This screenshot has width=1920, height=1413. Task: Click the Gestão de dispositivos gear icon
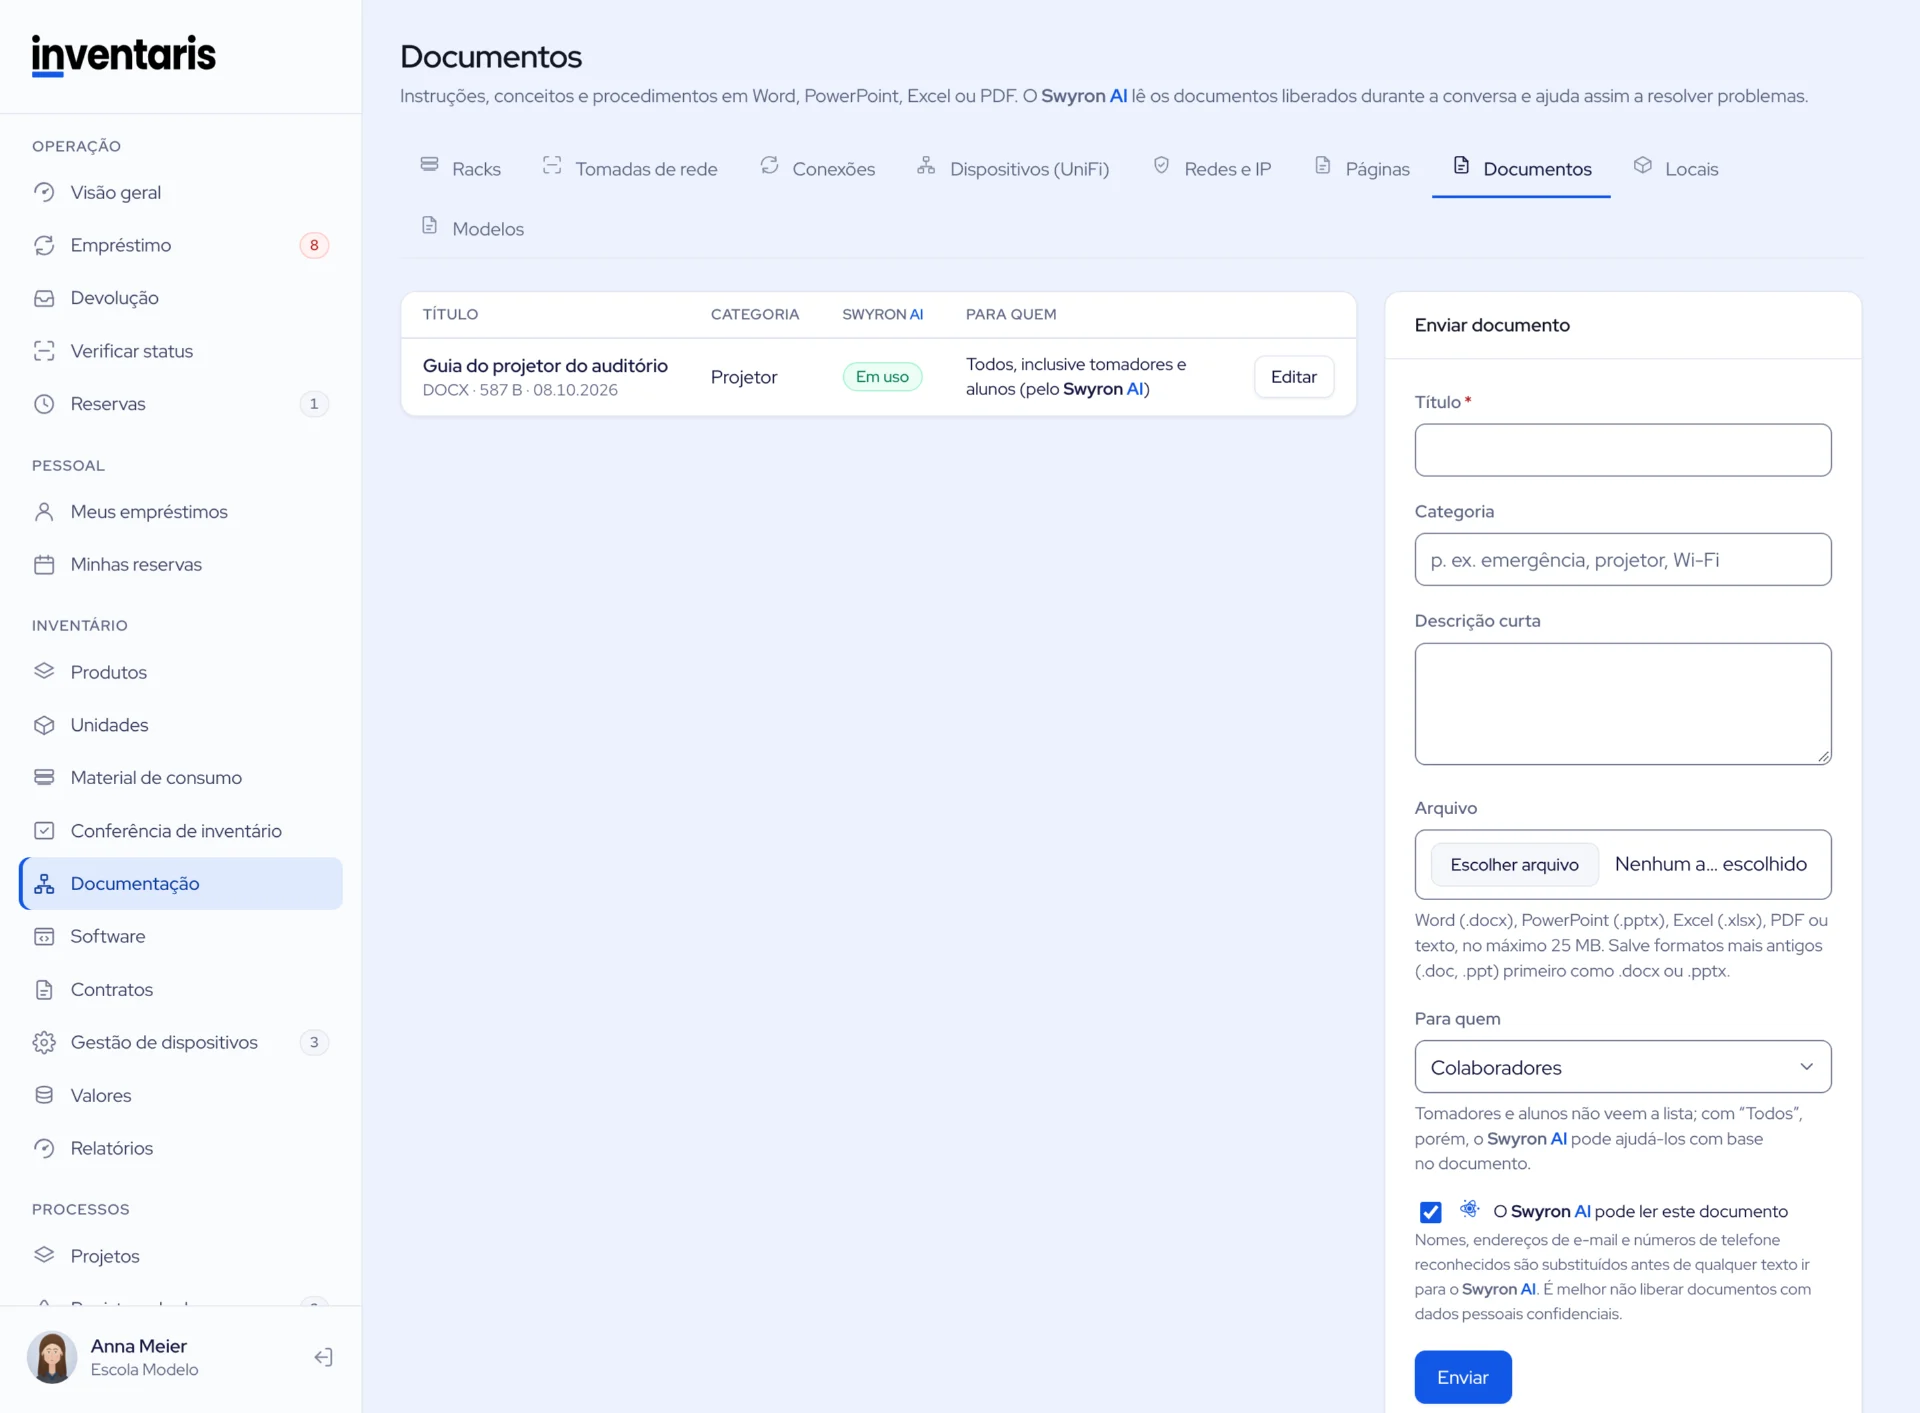pos(44,1042)
